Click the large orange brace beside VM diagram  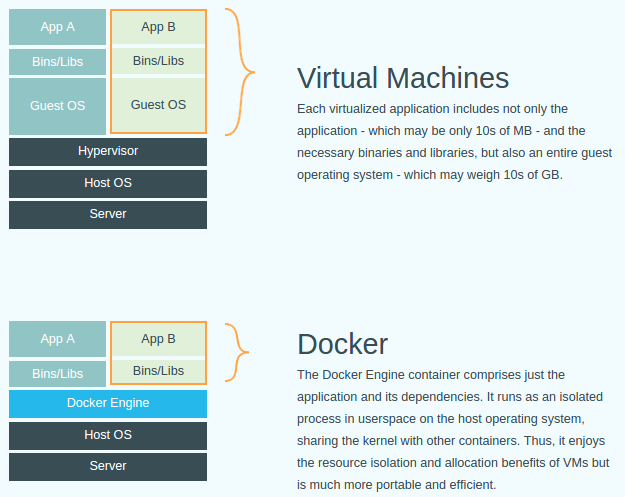240,72
